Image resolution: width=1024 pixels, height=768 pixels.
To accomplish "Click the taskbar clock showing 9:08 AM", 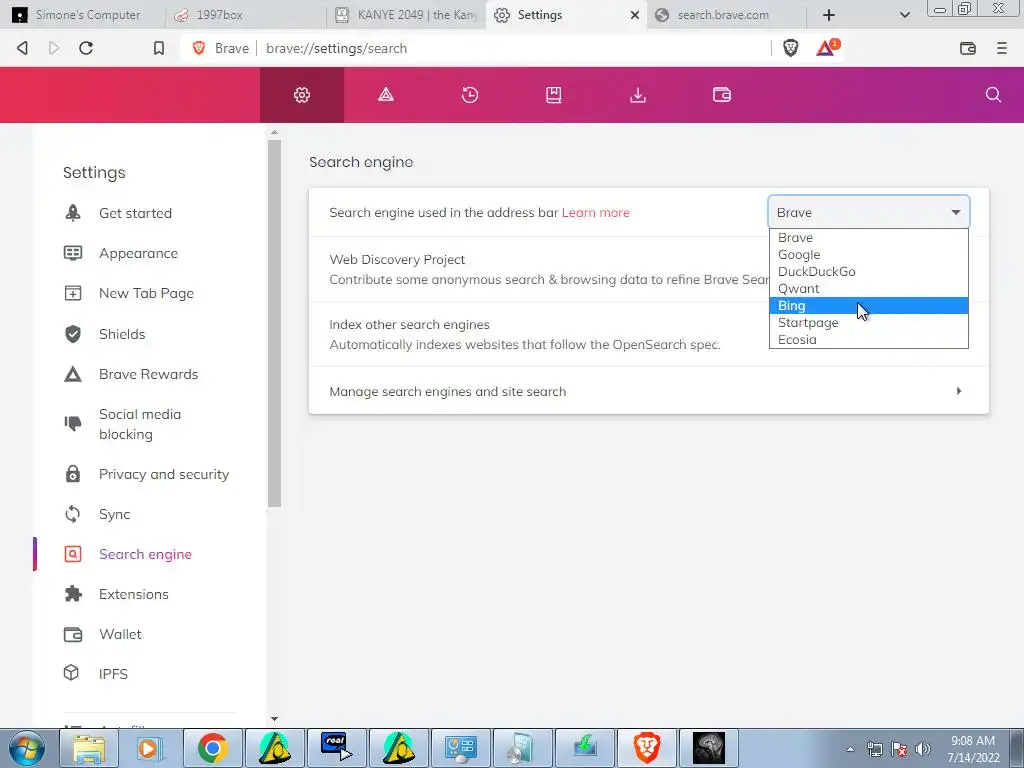I will click(x=973, y=749).
